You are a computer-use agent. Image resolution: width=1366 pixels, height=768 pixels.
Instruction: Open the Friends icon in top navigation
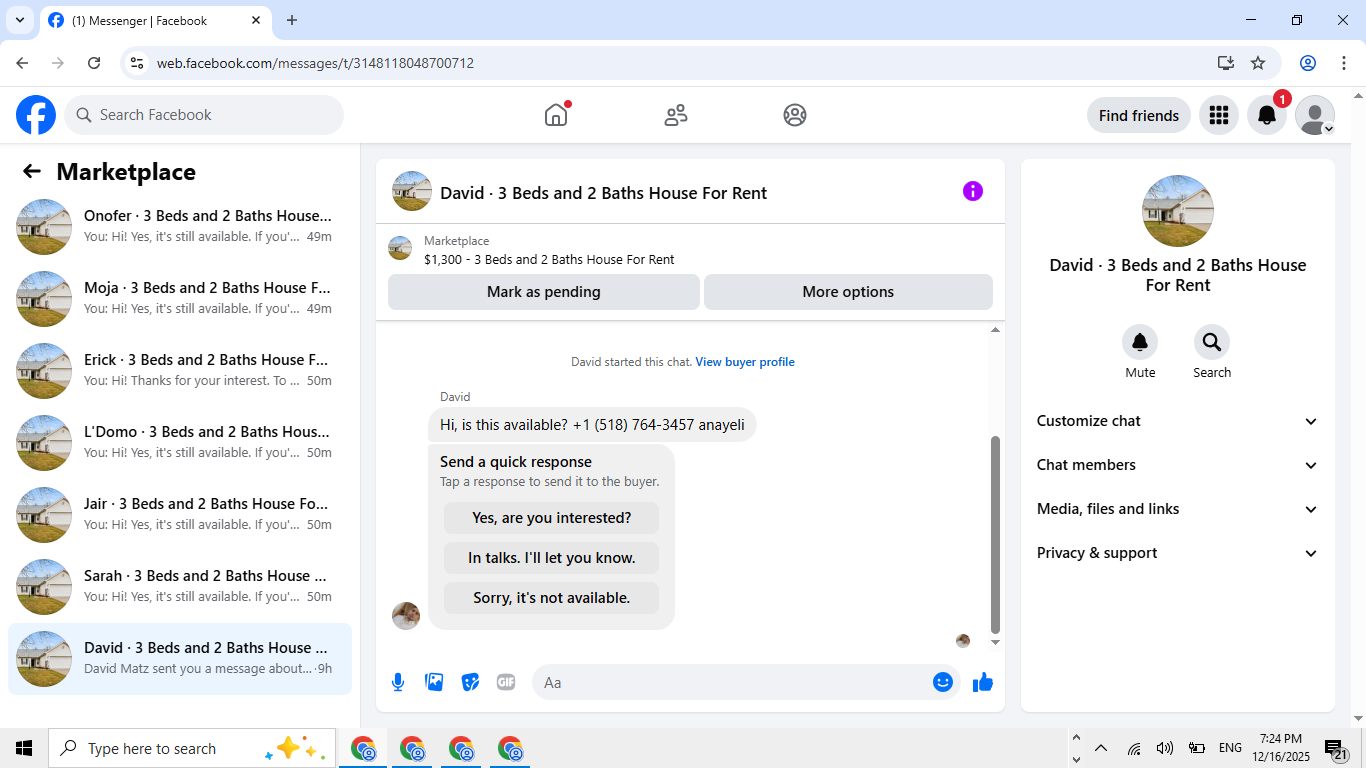676,115
